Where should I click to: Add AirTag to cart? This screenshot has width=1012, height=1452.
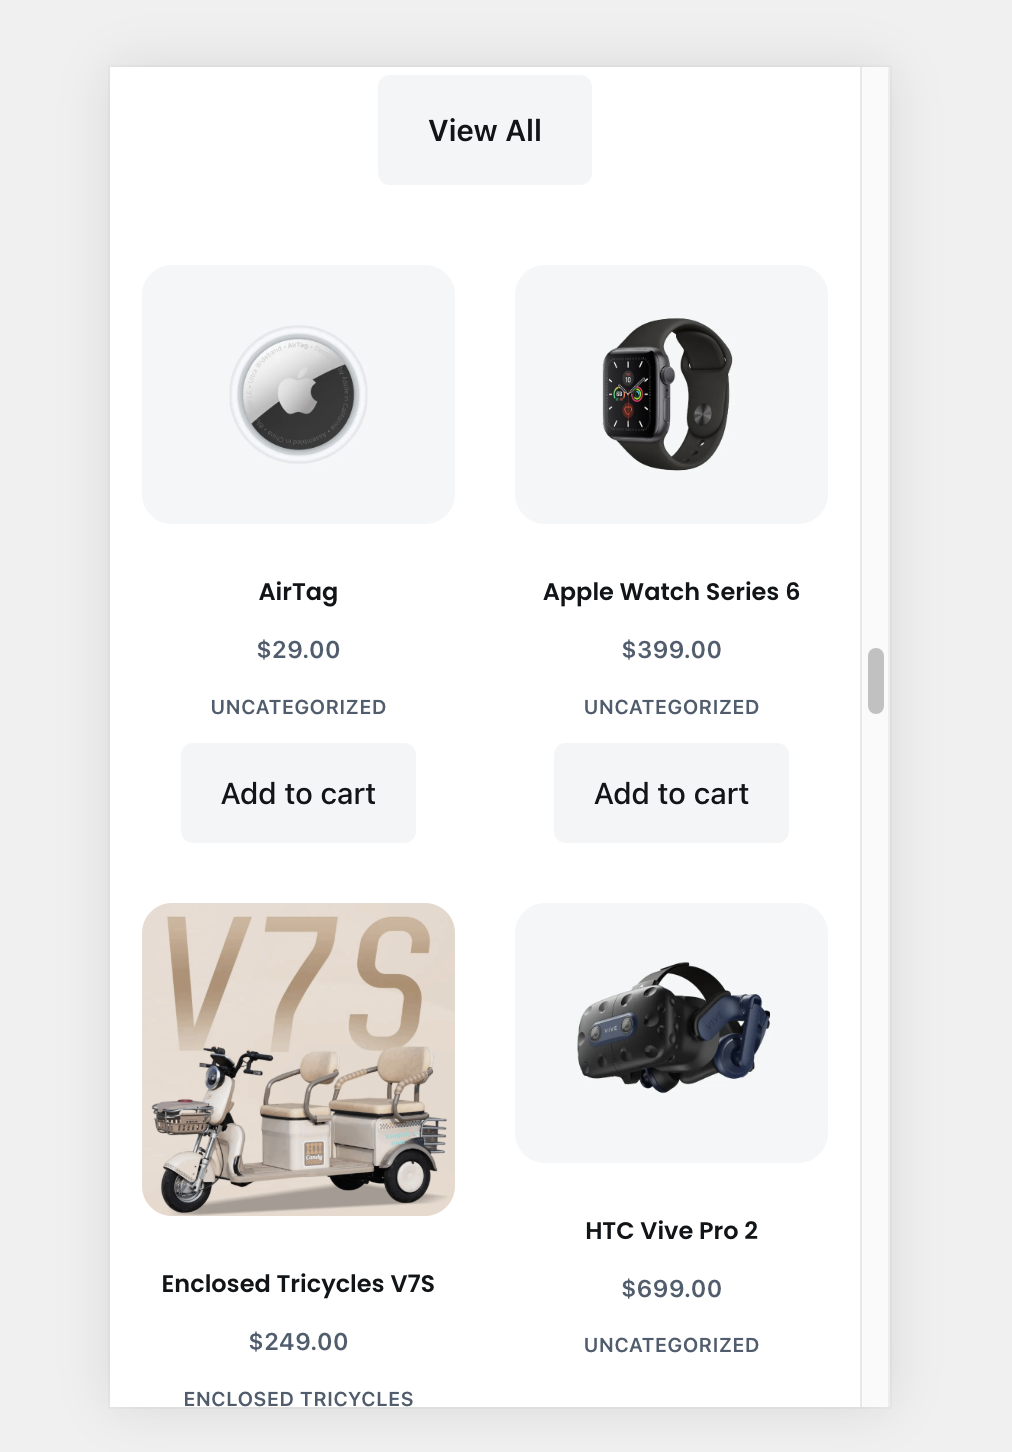[298, 793]
